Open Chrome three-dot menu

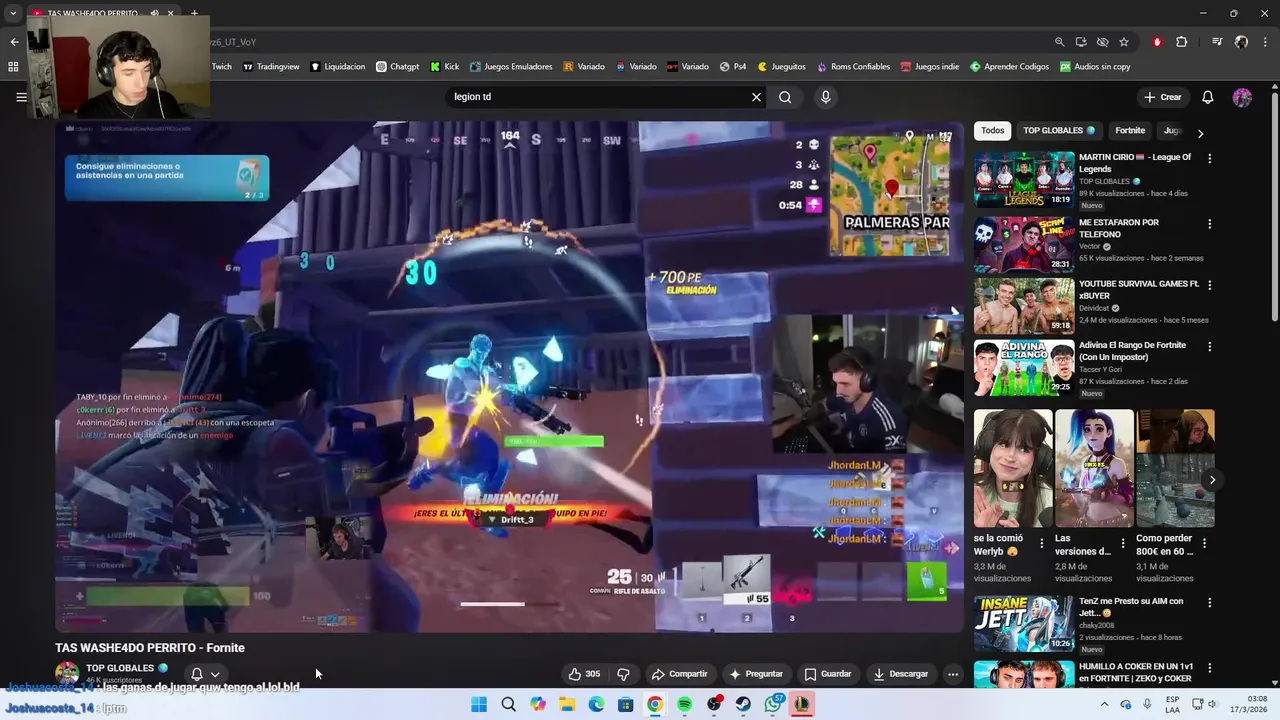[1265, 42]
